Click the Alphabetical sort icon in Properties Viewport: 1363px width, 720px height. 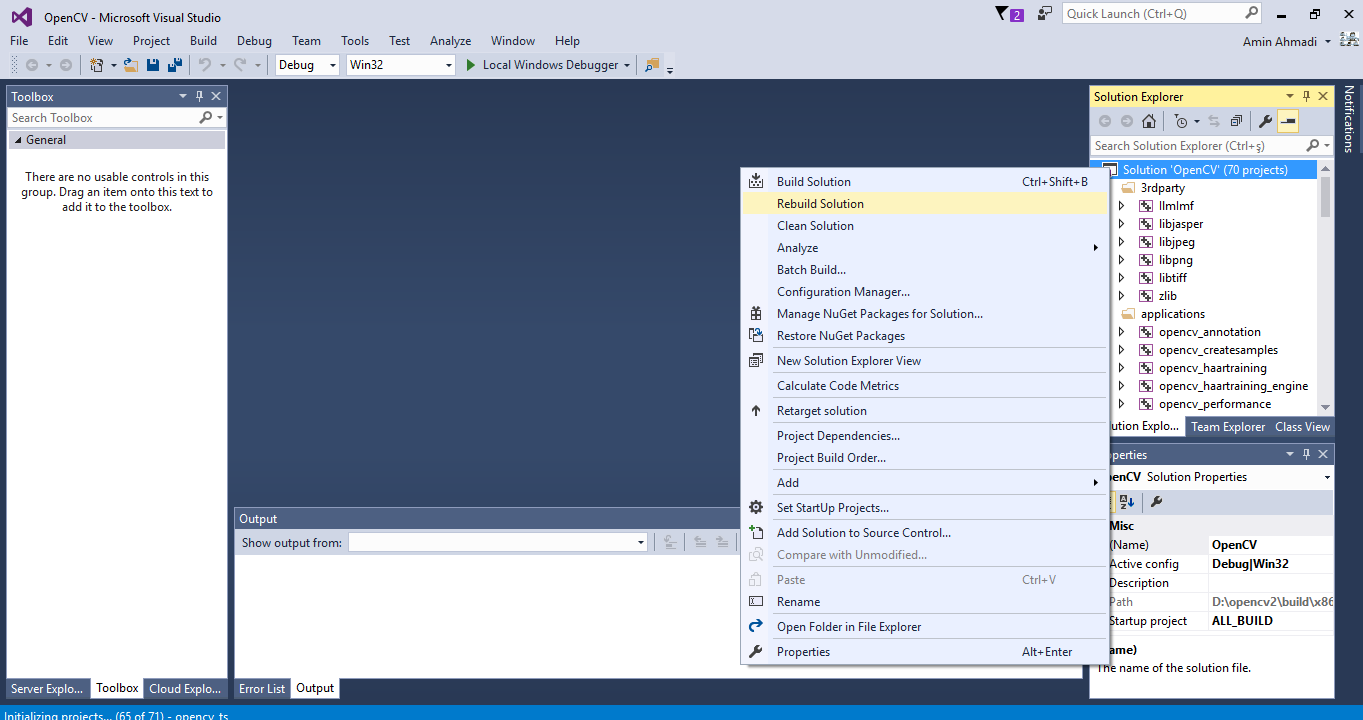click(x=1127, y=502)
